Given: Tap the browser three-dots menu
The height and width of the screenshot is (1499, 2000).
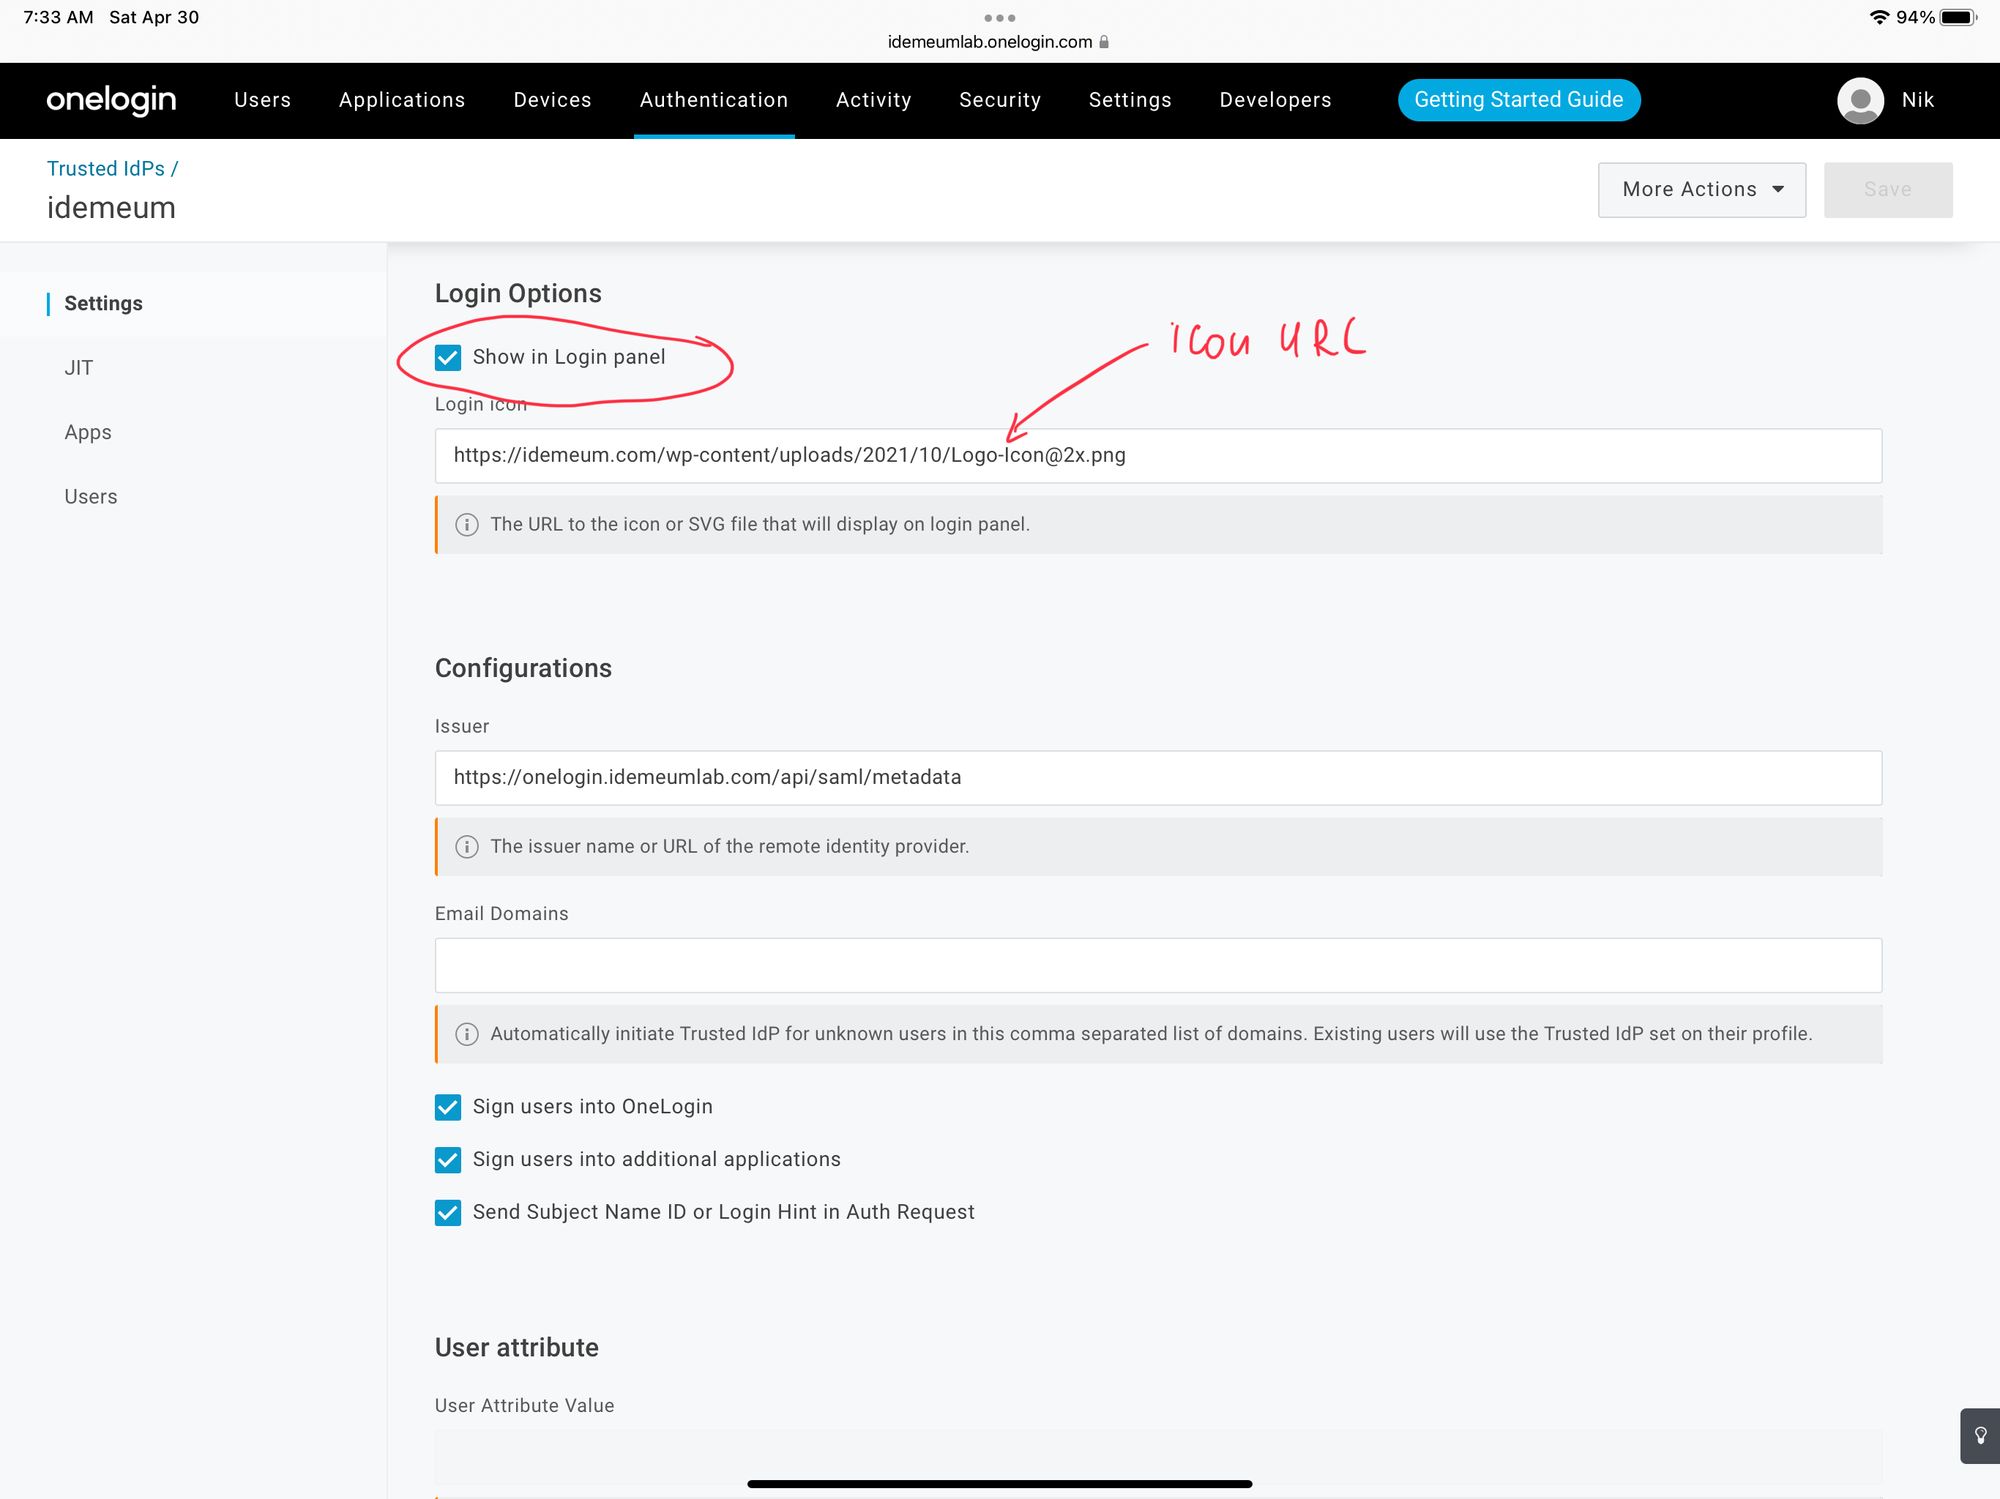Looking at the screenshot, I should coord(1000,18).
